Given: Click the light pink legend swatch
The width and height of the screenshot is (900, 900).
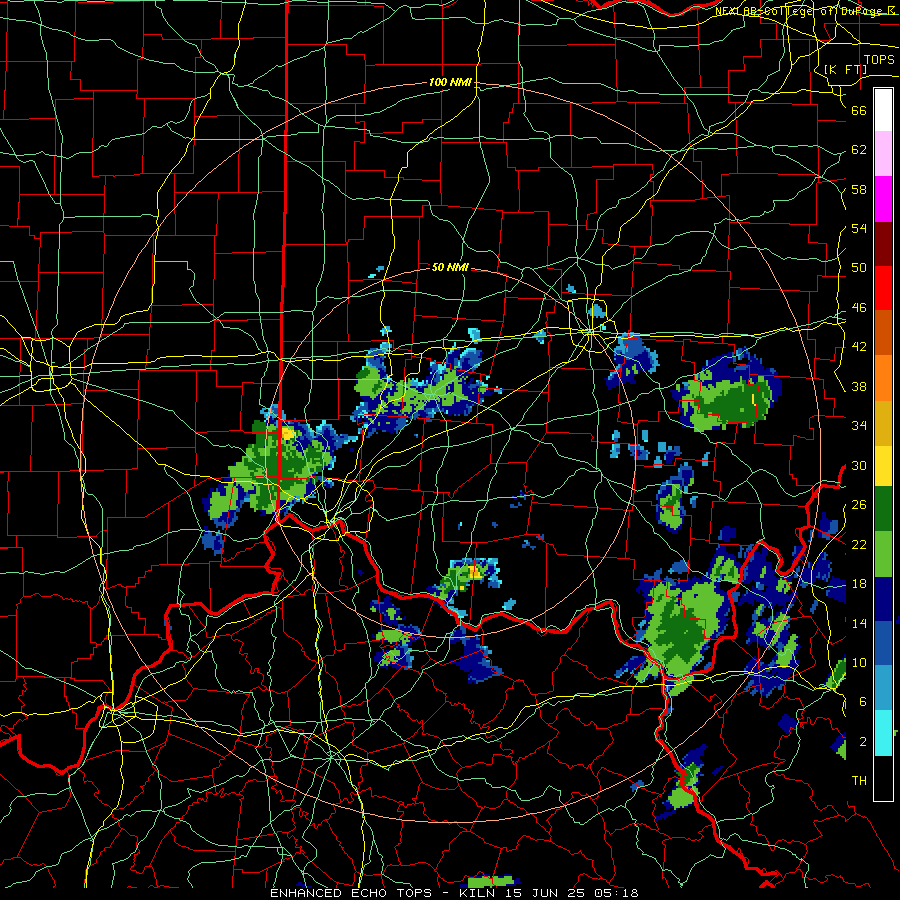Looking at the screenshot, I should [x=883, y=154].
